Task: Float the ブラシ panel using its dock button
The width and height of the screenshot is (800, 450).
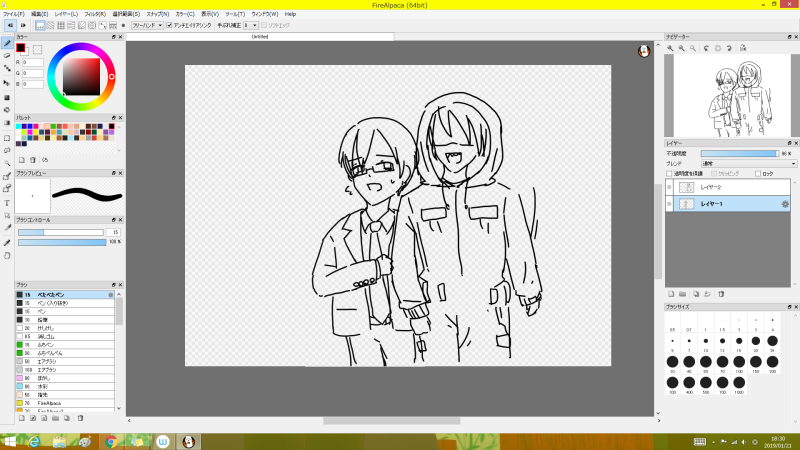Action: coord(114,285)
